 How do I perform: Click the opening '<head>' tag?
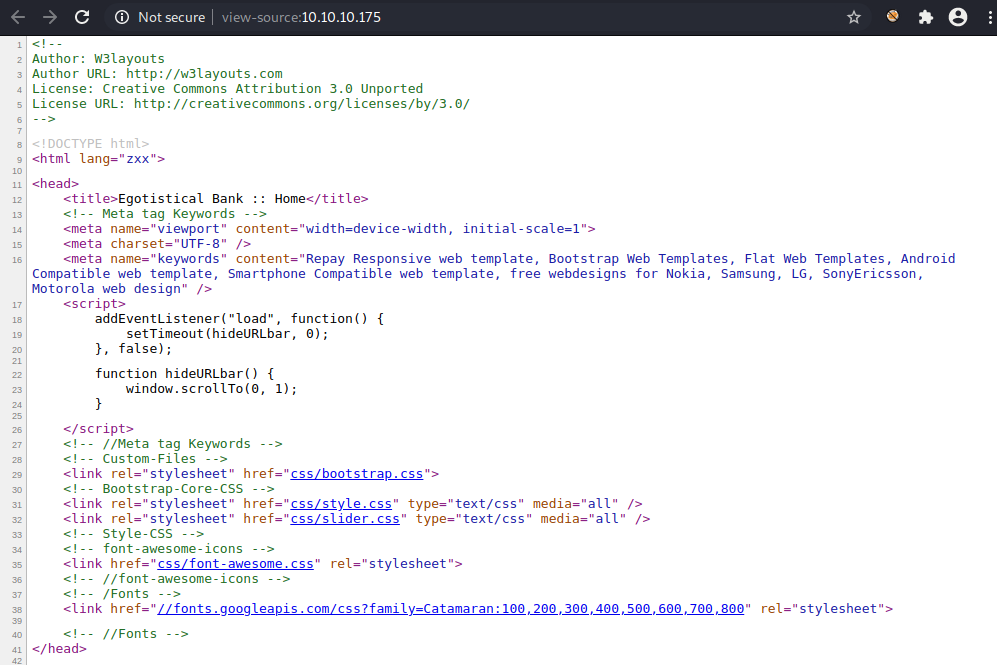point(55,184)
